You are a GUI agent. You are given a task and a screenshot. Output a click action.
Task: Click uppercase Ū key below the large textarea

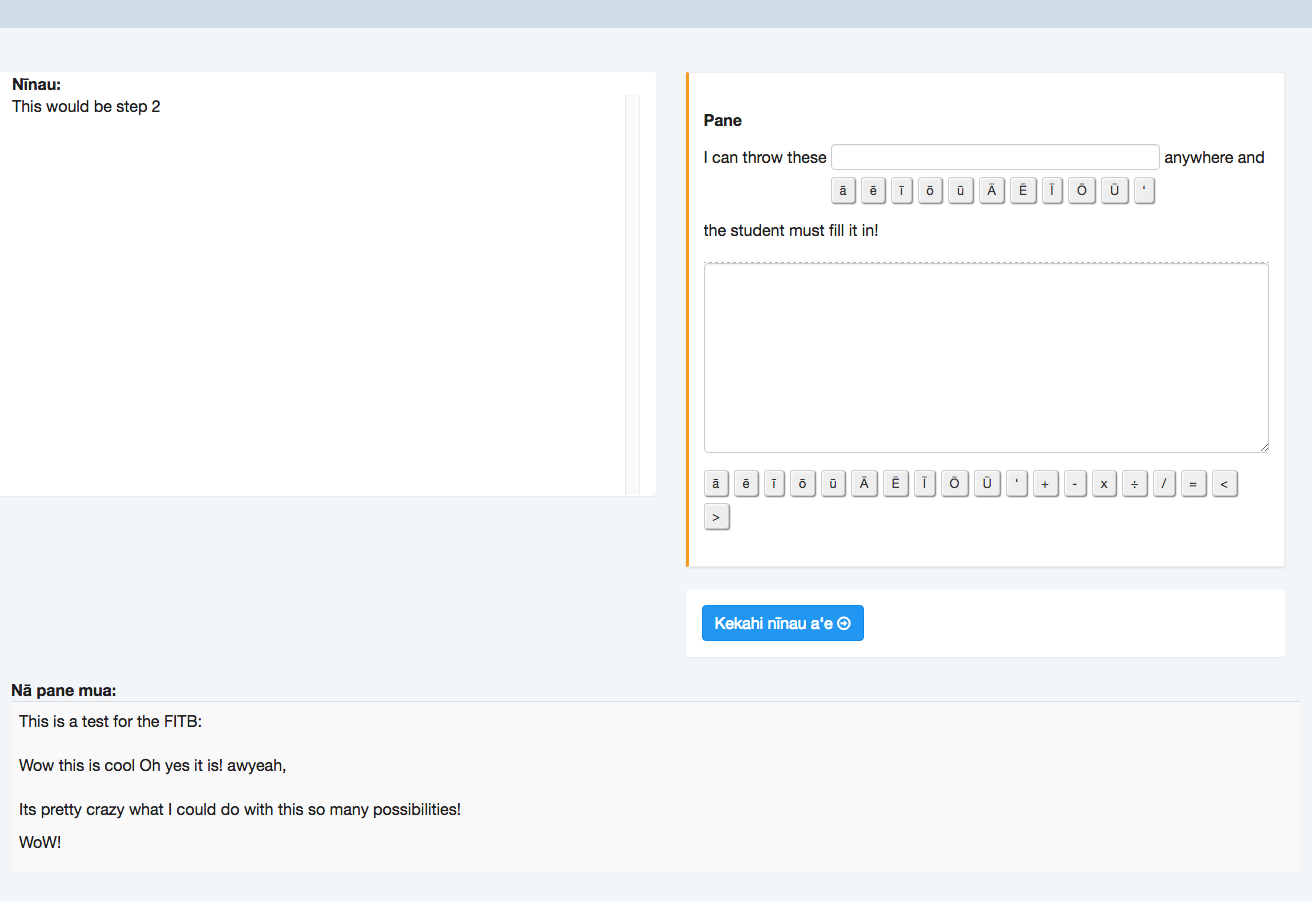987,484
